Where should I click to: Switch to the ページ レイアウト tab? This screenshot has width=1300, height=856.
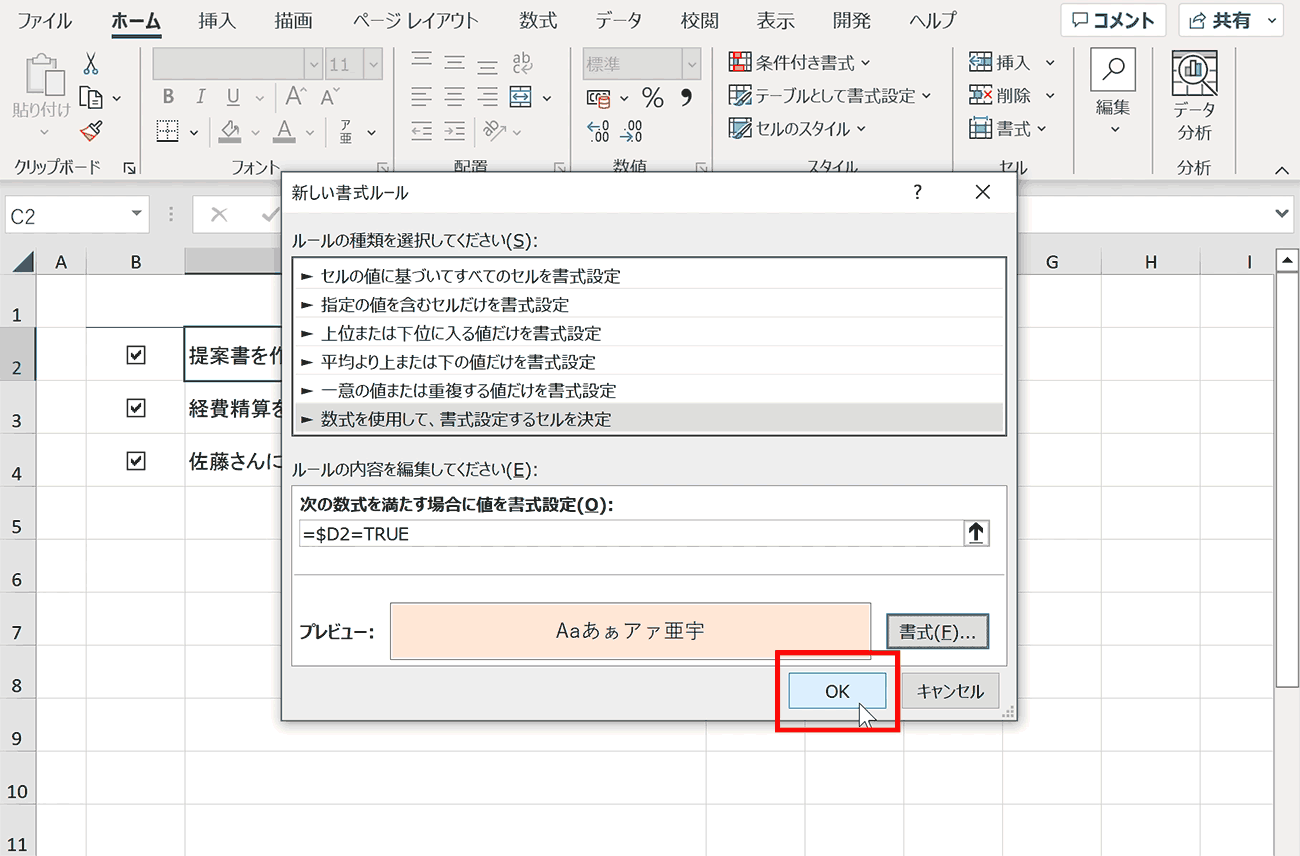click(415, 20)
